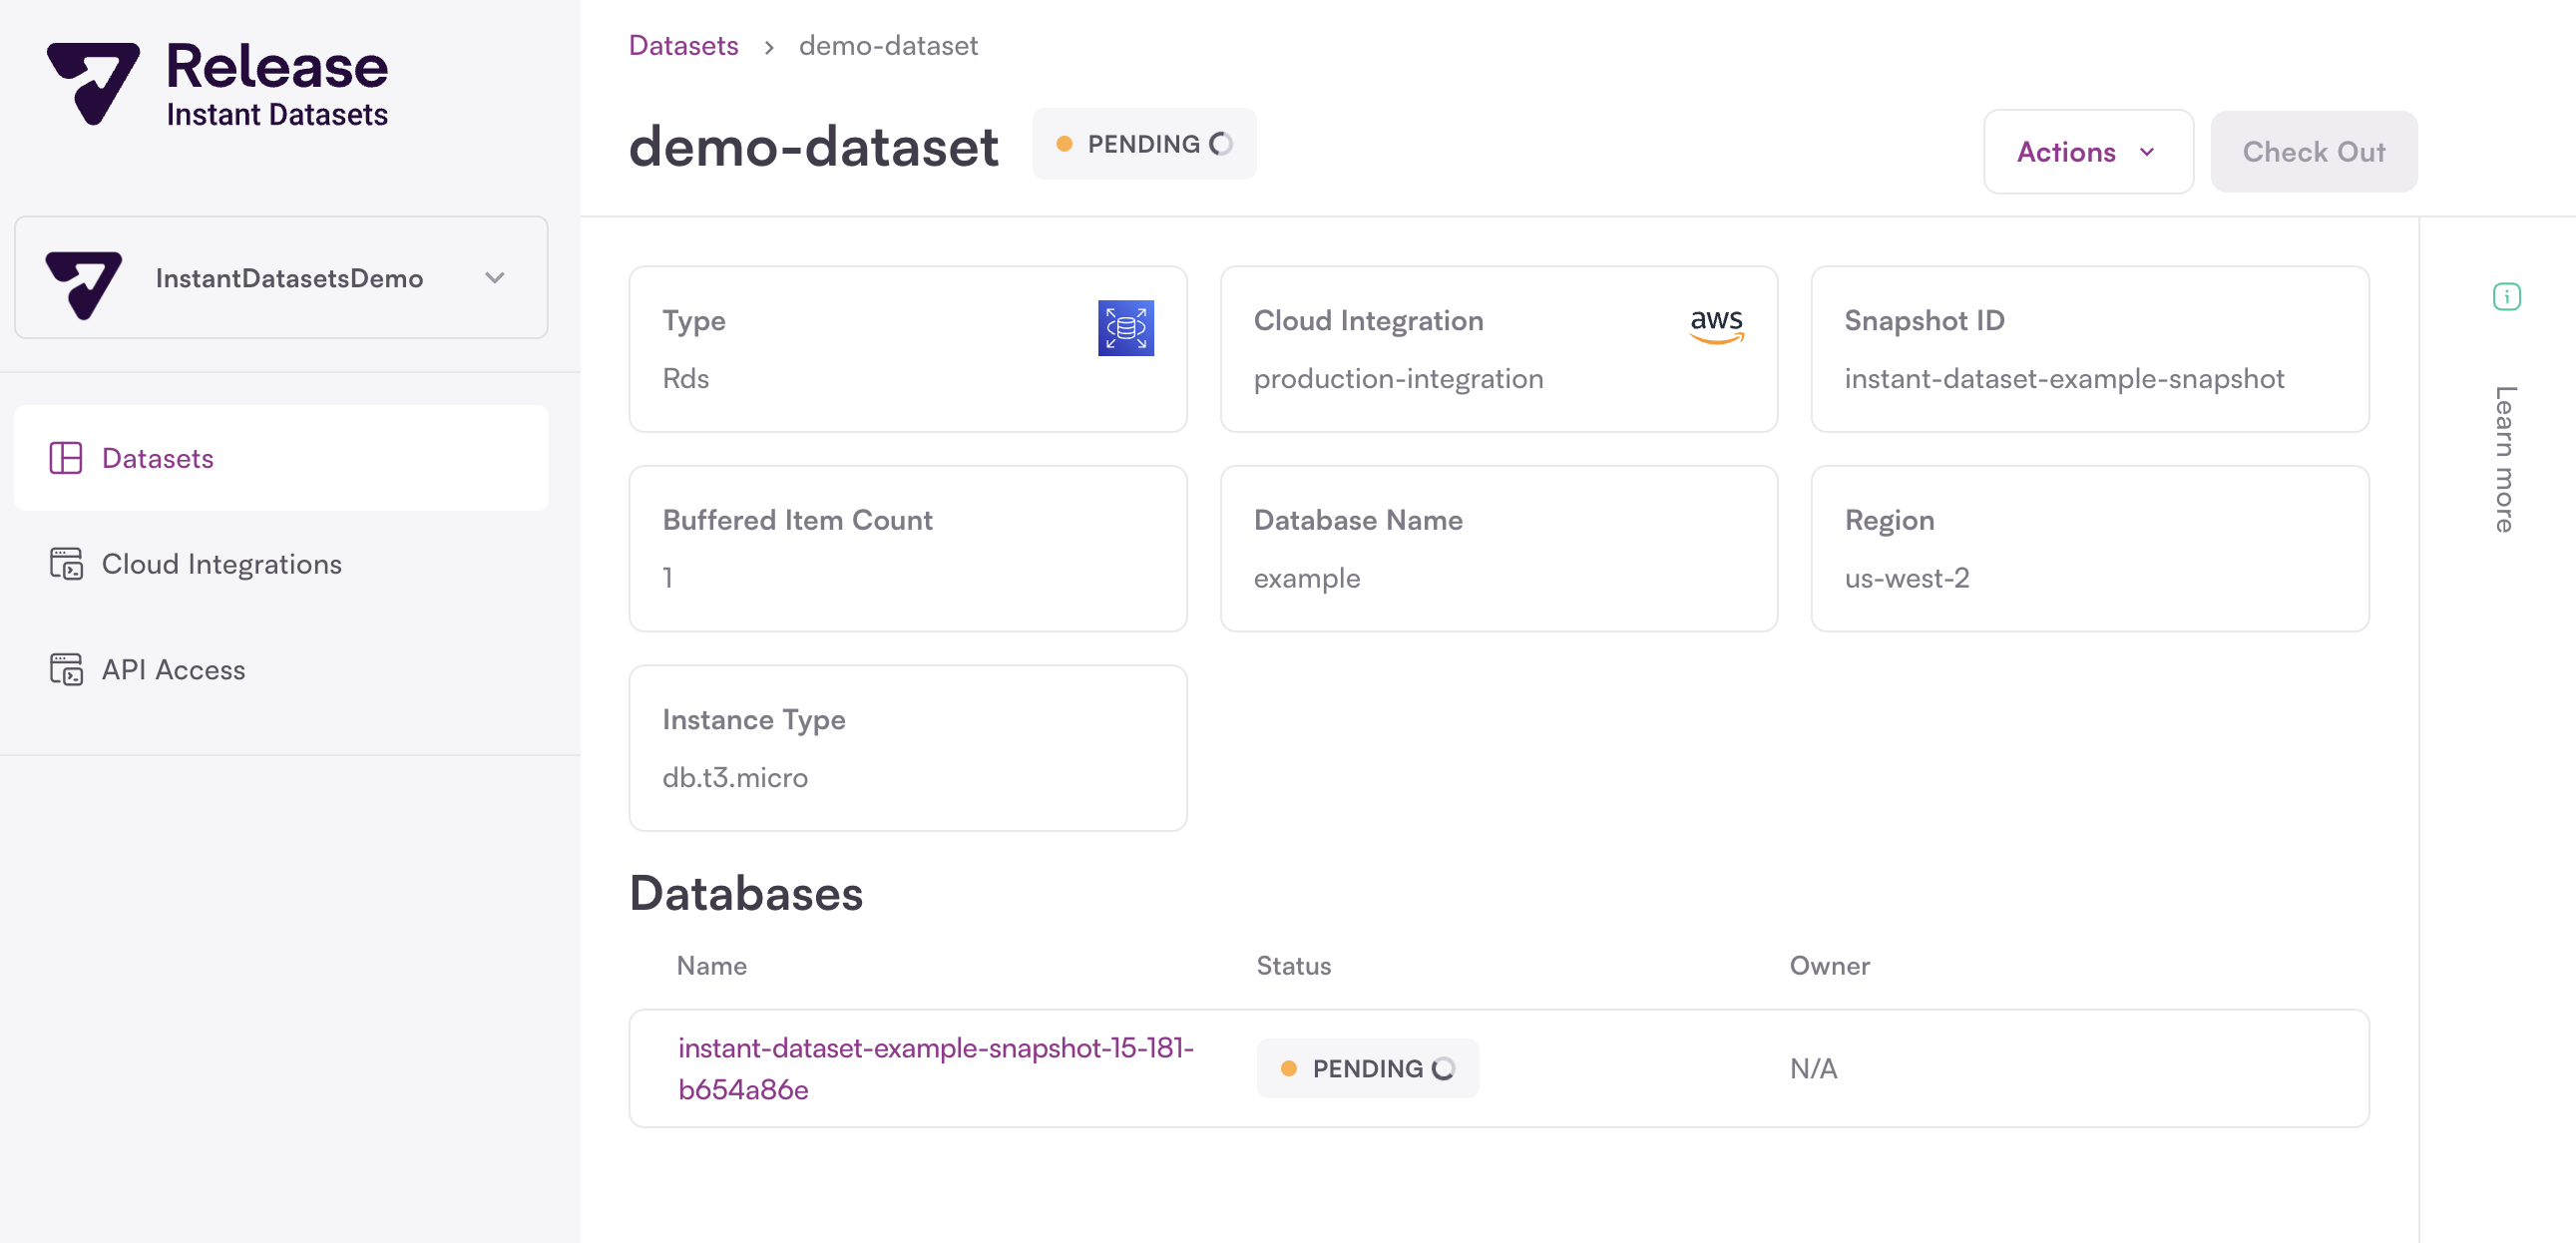
Task: Click the Check Out button
Action: 2313,152
